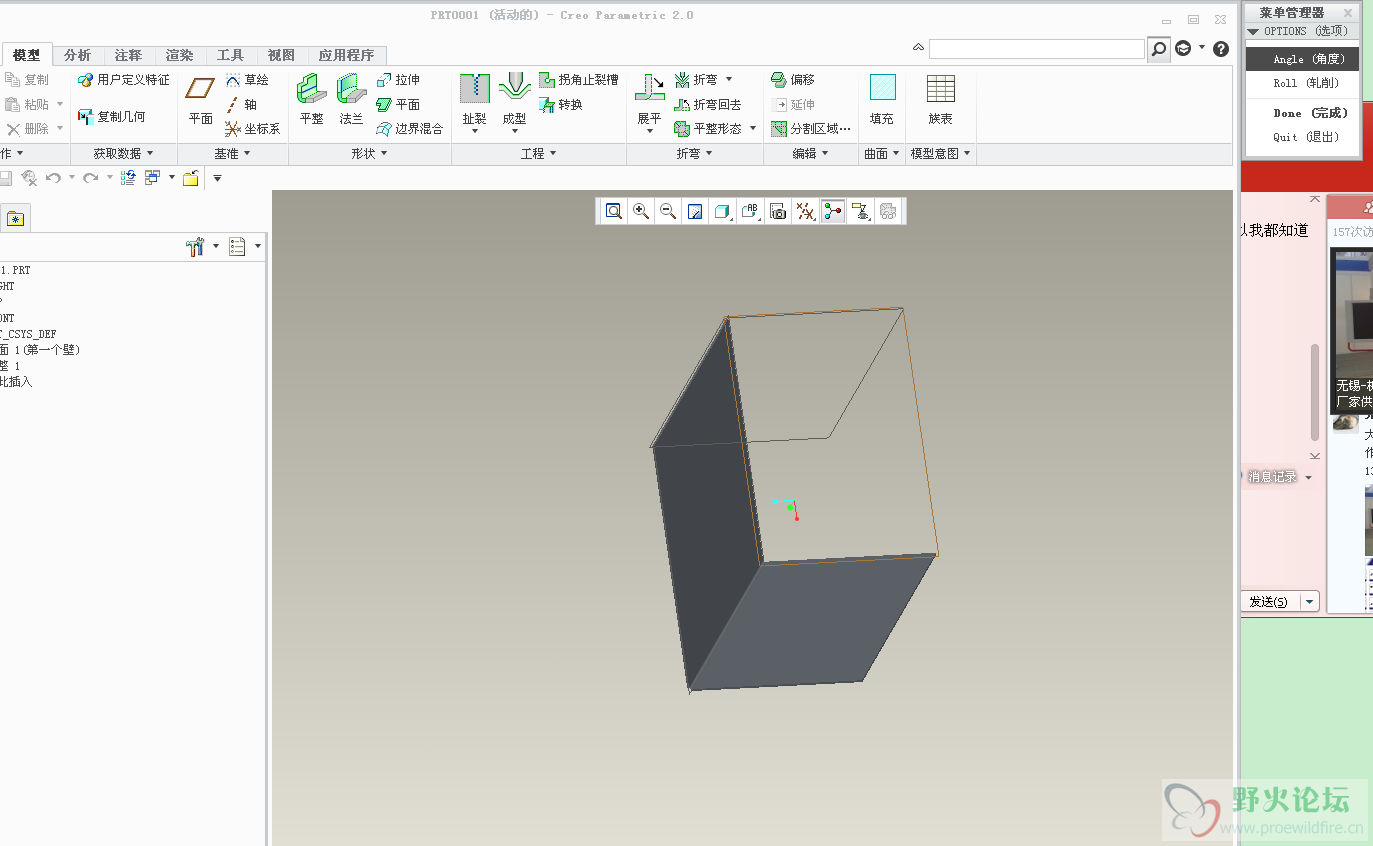Open the help question mark icon
This screenshot has width=1373, height=846.
pyautogui.click(x=1221, y=48)
